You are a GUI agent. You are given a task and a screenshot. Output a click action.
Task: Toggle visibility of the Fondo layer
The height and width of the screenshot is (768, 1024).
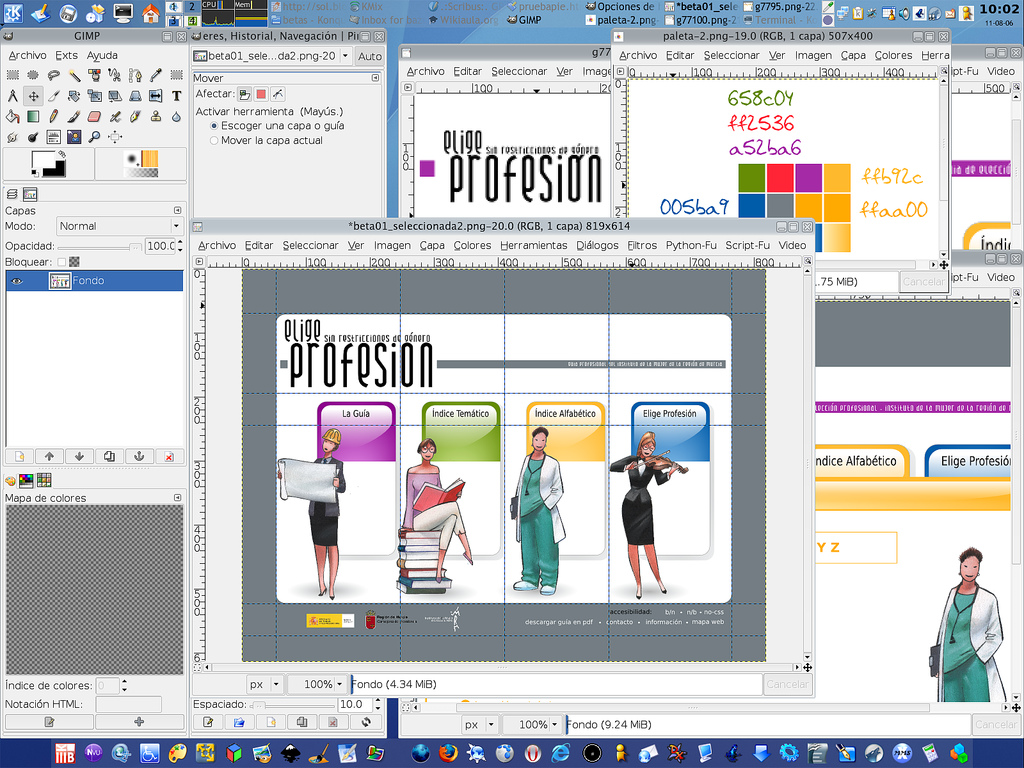pos(17,281)
